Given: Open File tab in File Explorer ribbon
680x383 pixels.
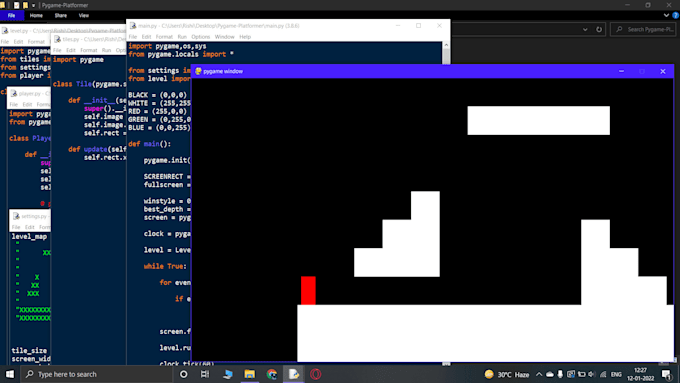Looking at the screenshot, I should point(11,15).
